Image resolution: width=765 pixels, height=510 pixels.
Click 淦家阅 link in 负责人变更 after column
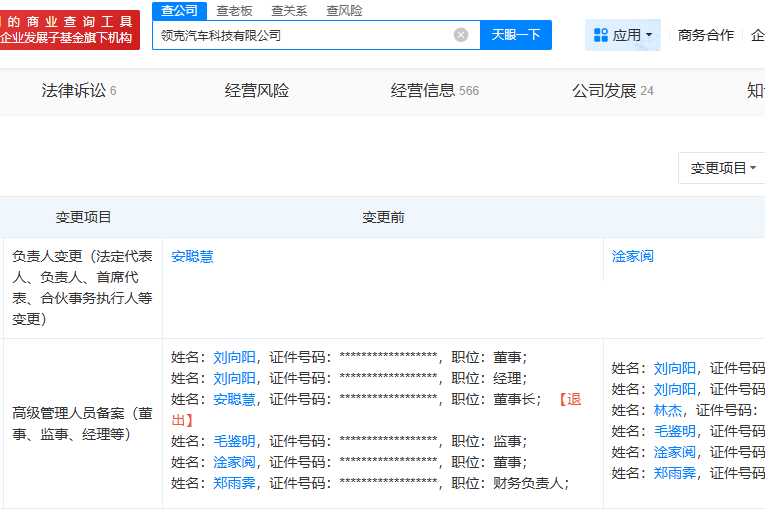[633, 256]
